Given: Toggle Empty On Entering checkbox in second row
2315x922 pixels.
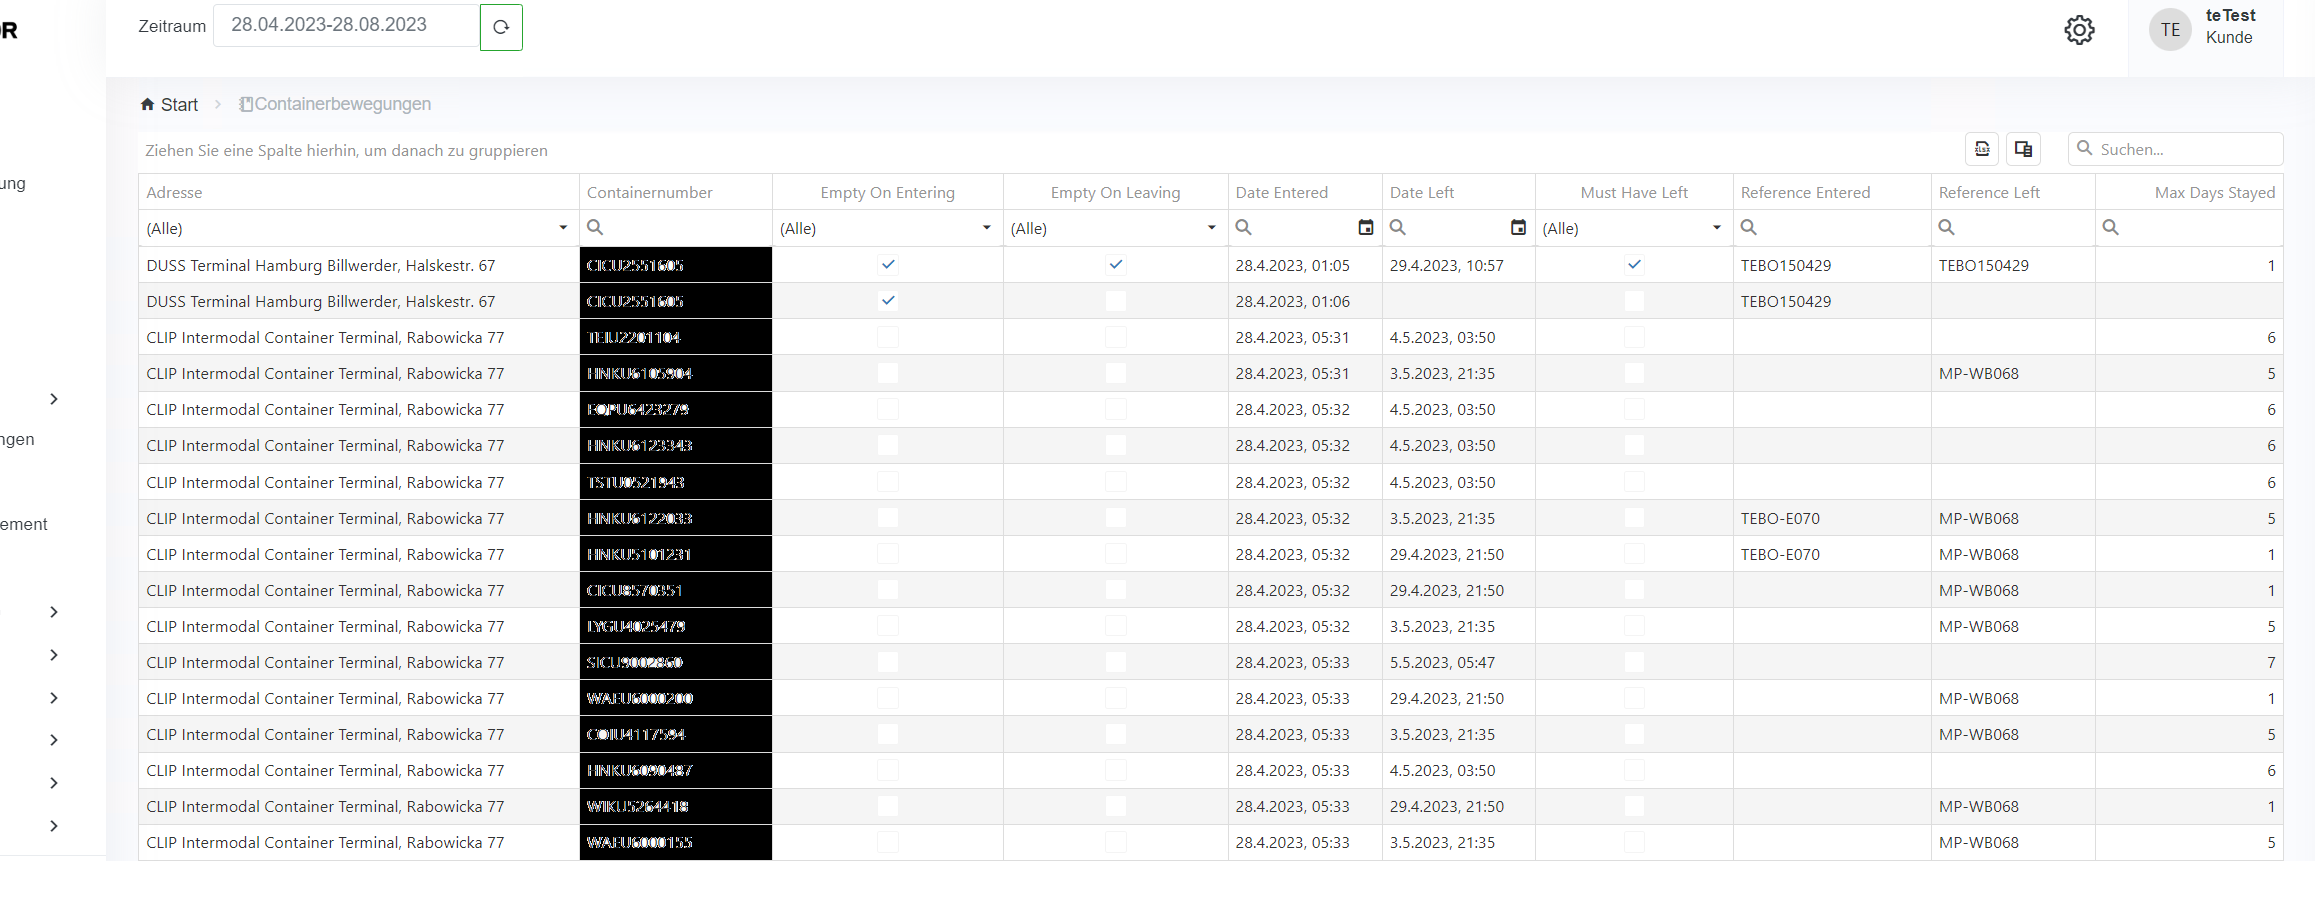Looking at the screenshot, I should (x=888, y=301).
